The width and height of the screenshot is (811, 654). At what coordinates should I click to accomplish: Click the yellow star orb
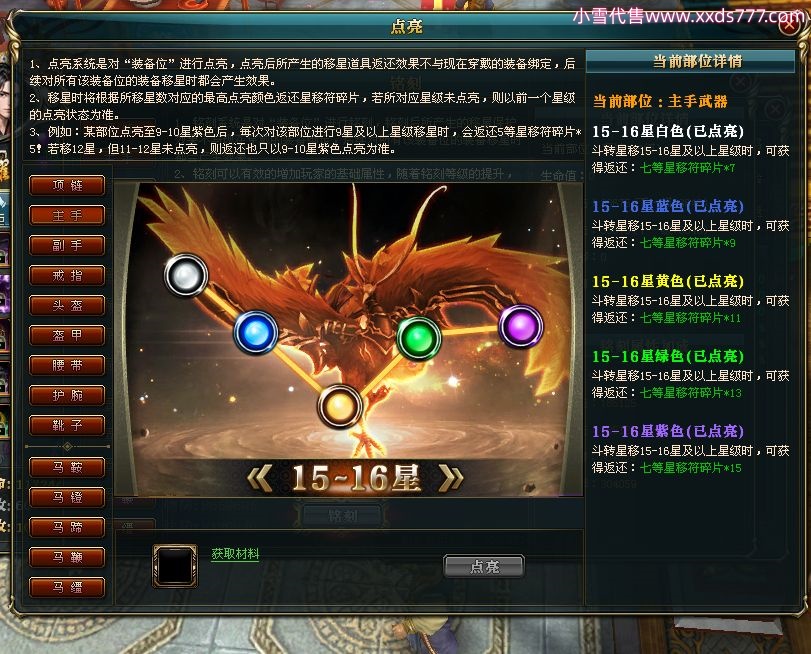click(x=339, y=406)
